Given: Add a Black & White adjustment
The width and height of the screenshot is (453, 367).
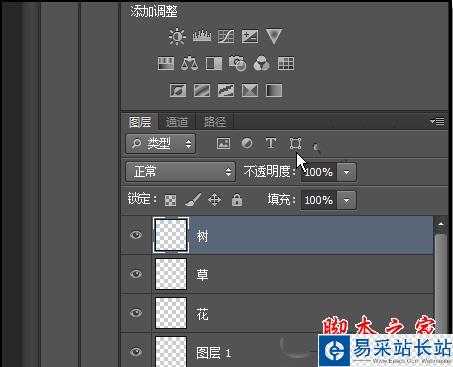Looking at the screenshot, I should pos(214,63).
